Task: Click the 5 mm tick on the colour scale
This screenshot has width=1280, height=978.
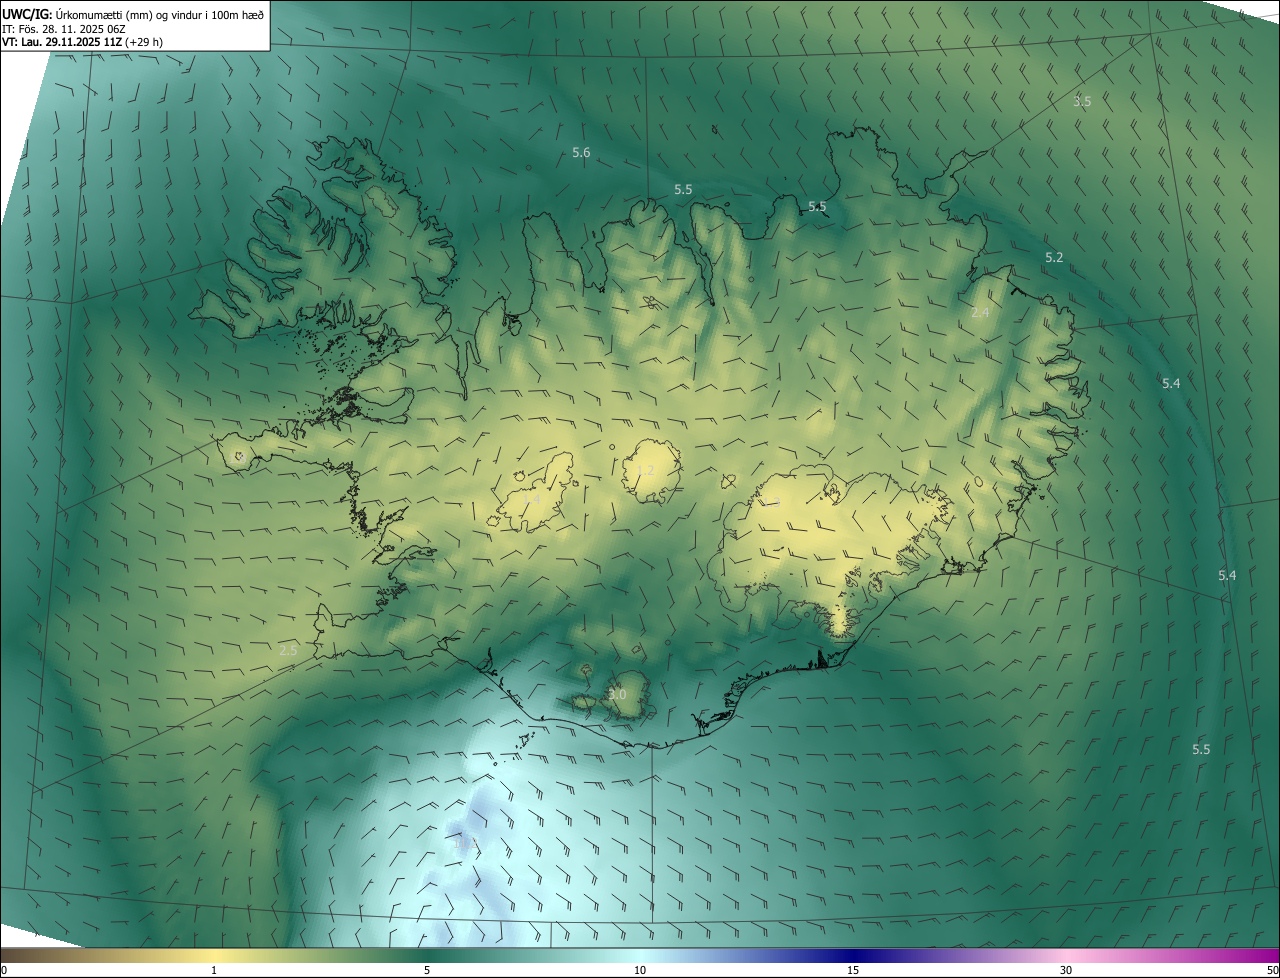Action: [427, 970]
